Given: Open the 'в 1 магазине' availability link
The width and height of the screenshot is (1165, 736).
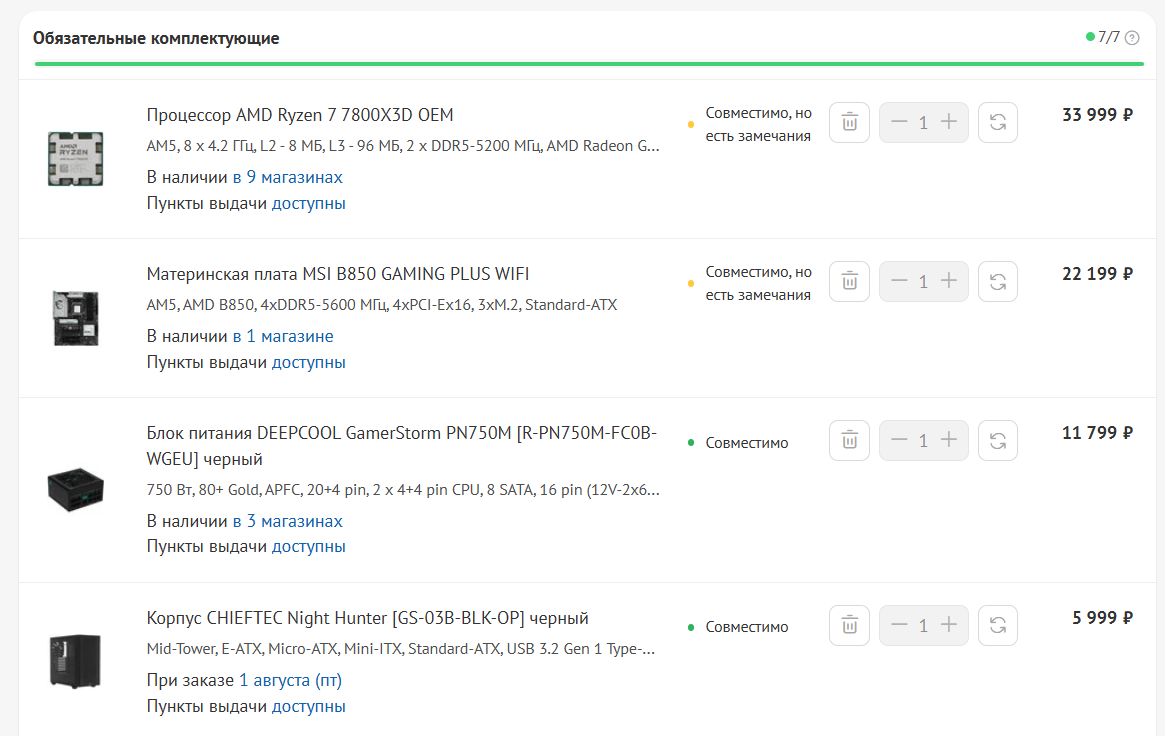Looking at the screenshot, I should [283, 336].
